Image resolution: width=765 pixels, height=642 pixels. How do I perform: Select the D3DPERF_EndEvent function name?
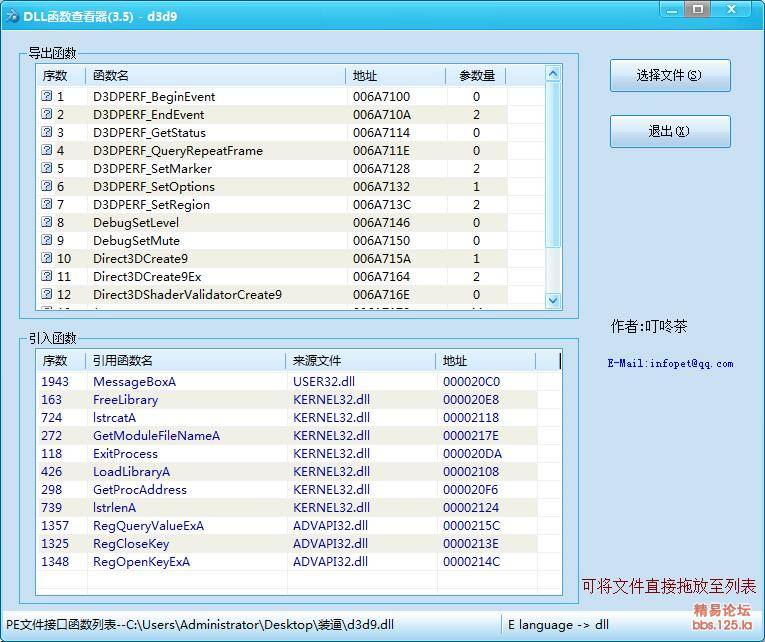pos(149,115)
